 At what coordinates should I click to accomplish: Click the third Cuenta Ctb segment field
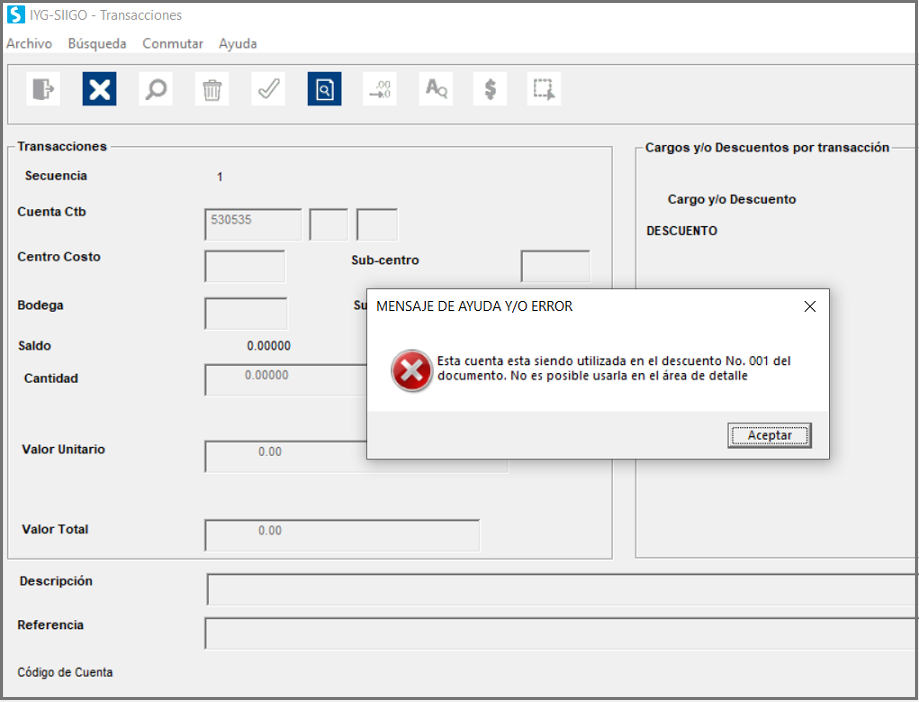377,224
